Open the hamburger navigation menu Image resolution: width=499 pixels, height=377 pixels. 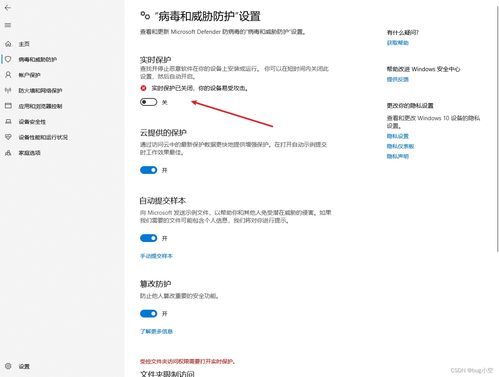8,25
